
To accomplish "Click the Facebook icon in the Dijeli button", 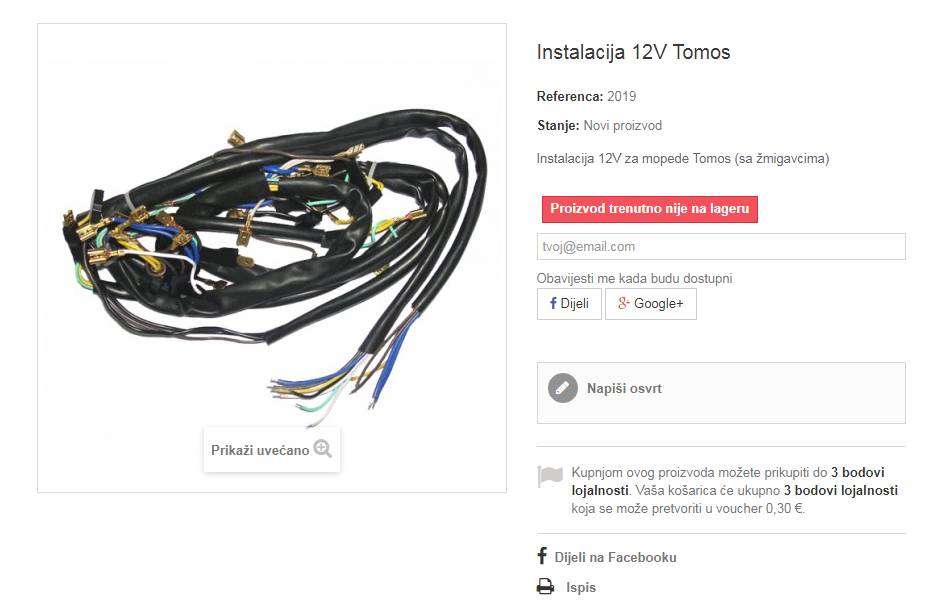I will 553,303.
